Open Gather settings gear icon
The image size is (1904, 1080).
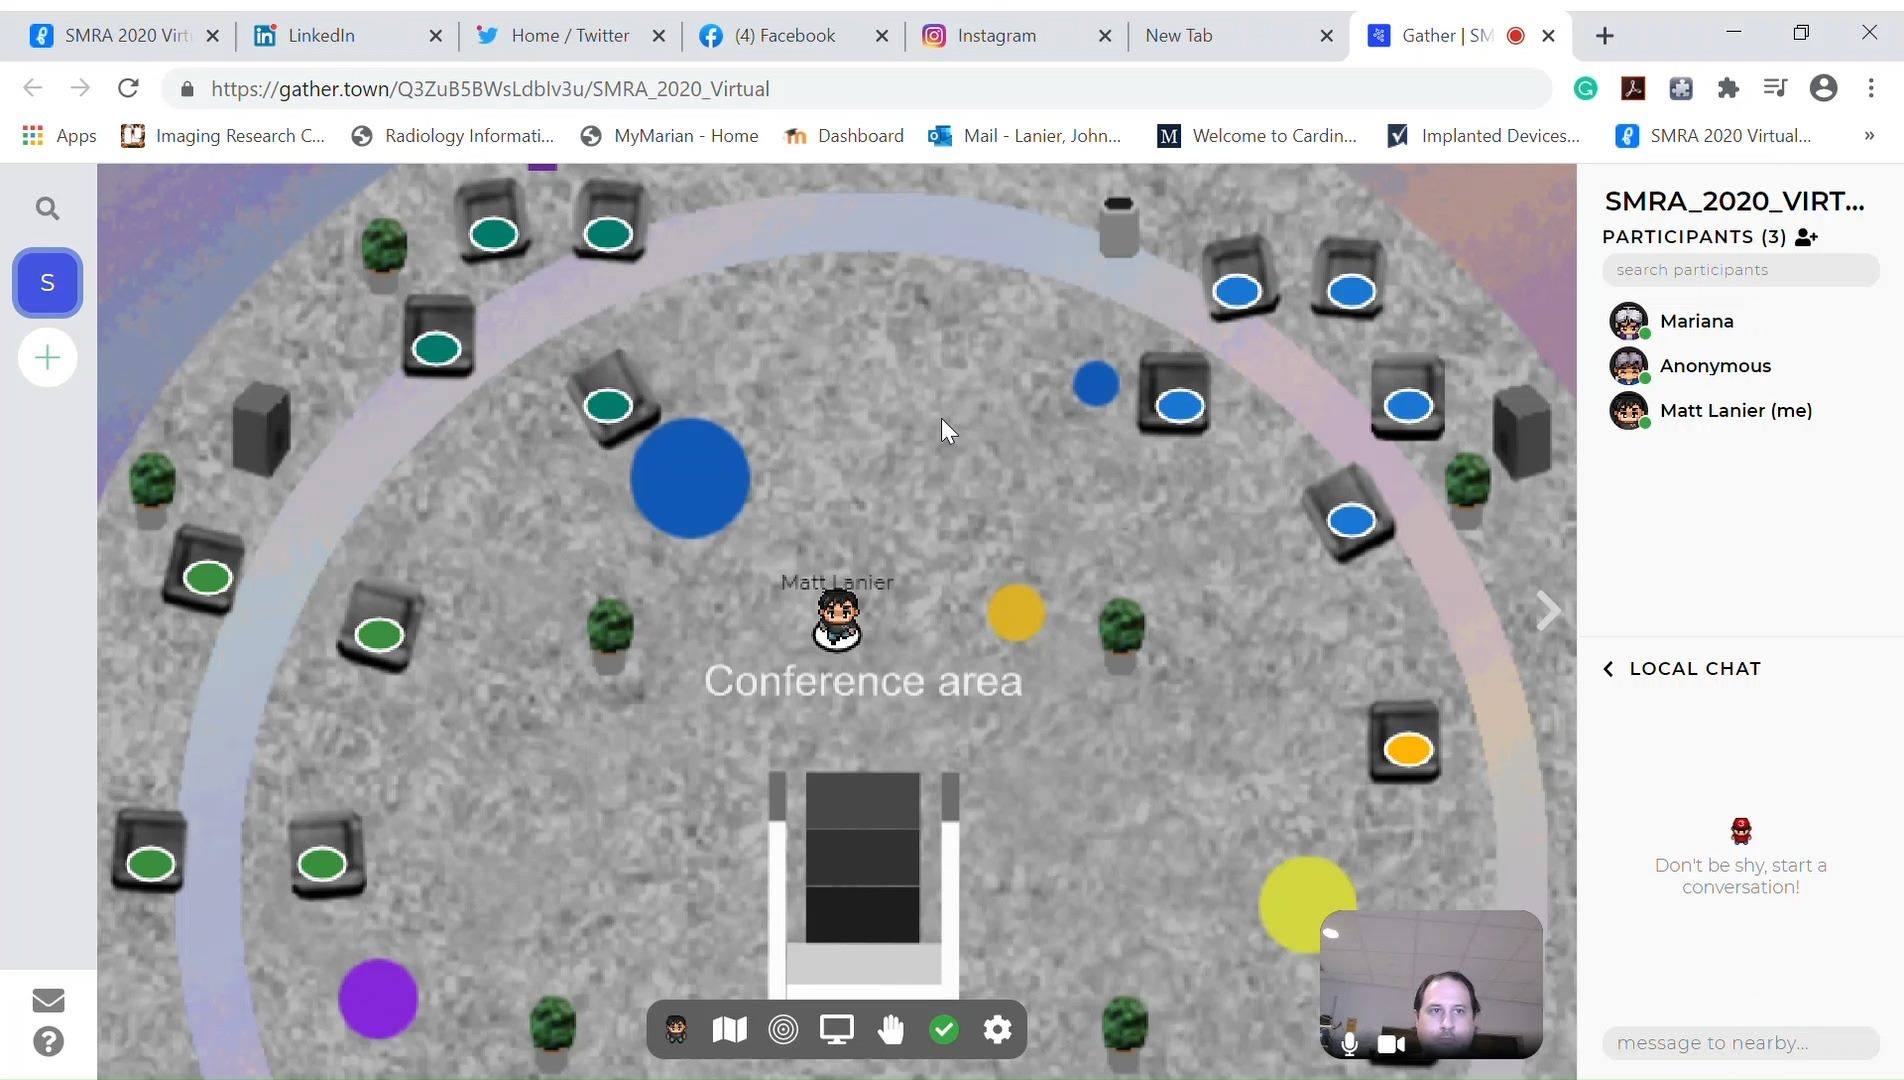tap(997, 1029)
